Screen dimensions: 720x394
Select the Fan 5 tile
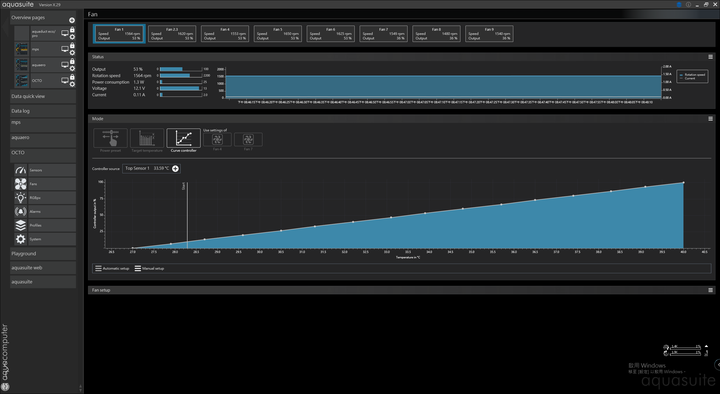(x=278, y=34)
